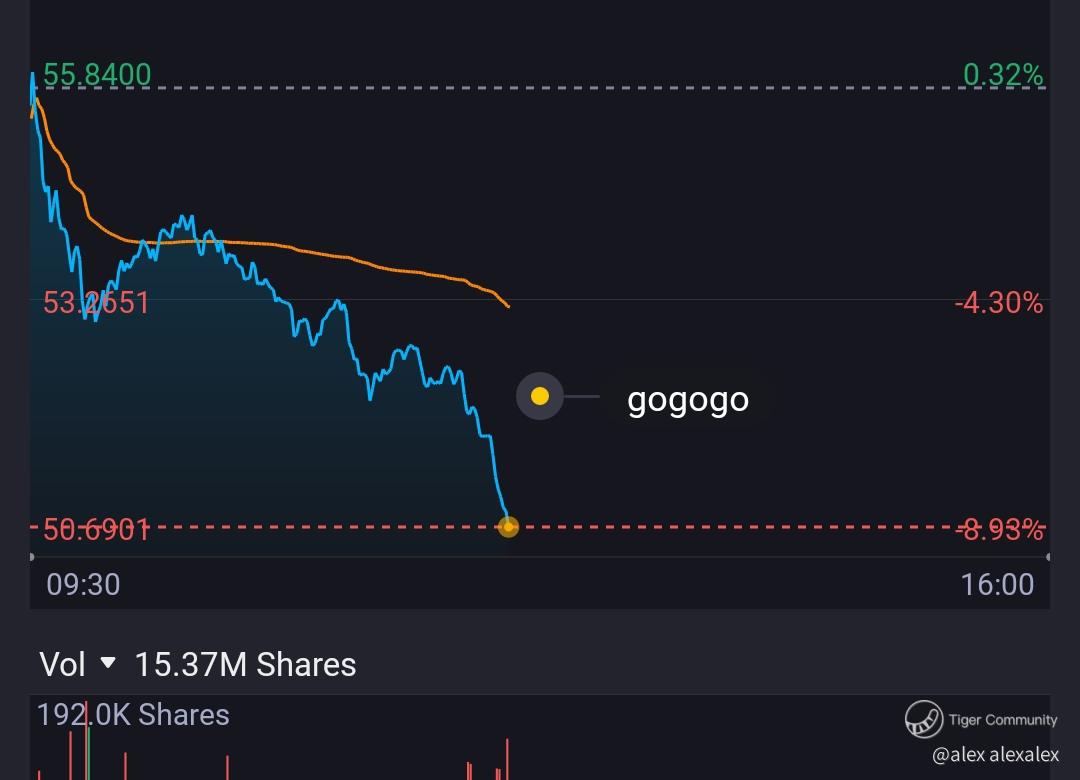Open the gogogo comment label
Screen dimensions: 1080x780
pyautogui.click(x=688, y=399)
